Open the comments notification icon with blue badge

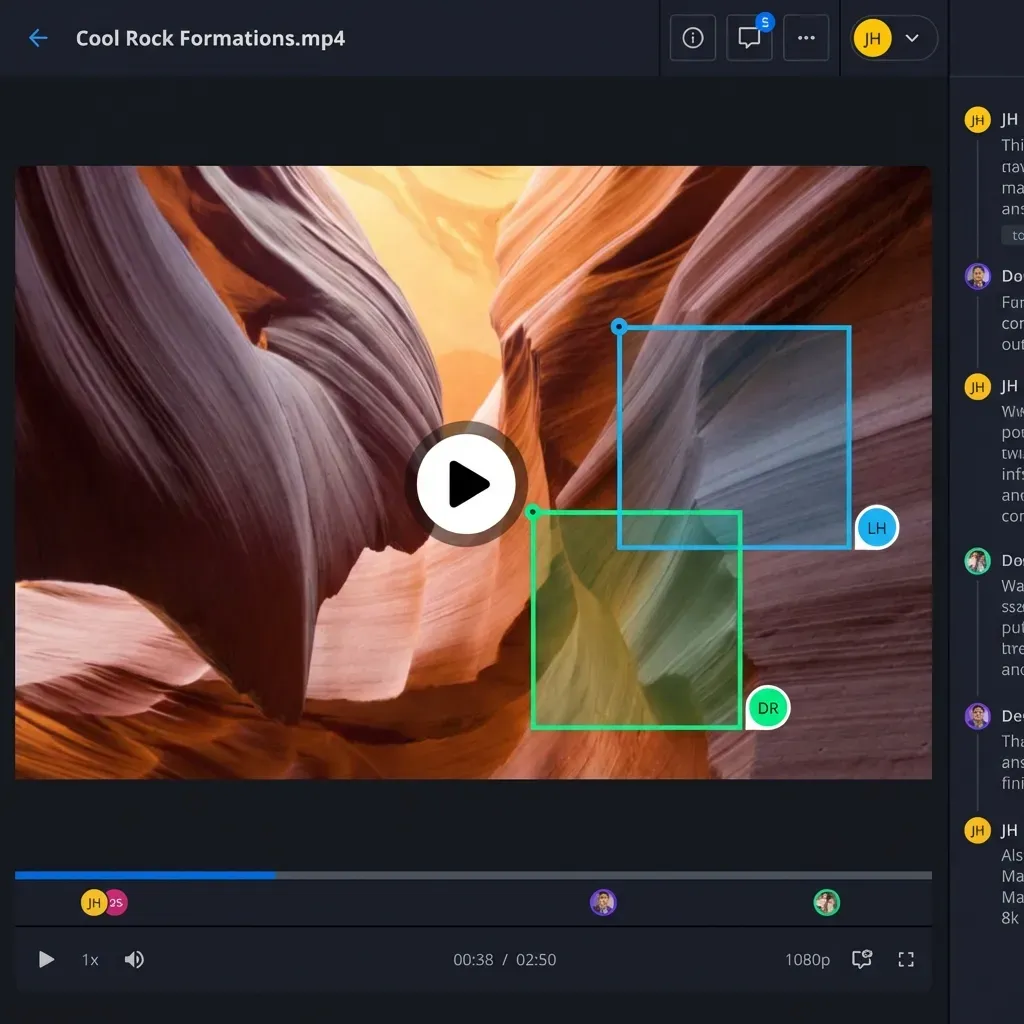749,38
